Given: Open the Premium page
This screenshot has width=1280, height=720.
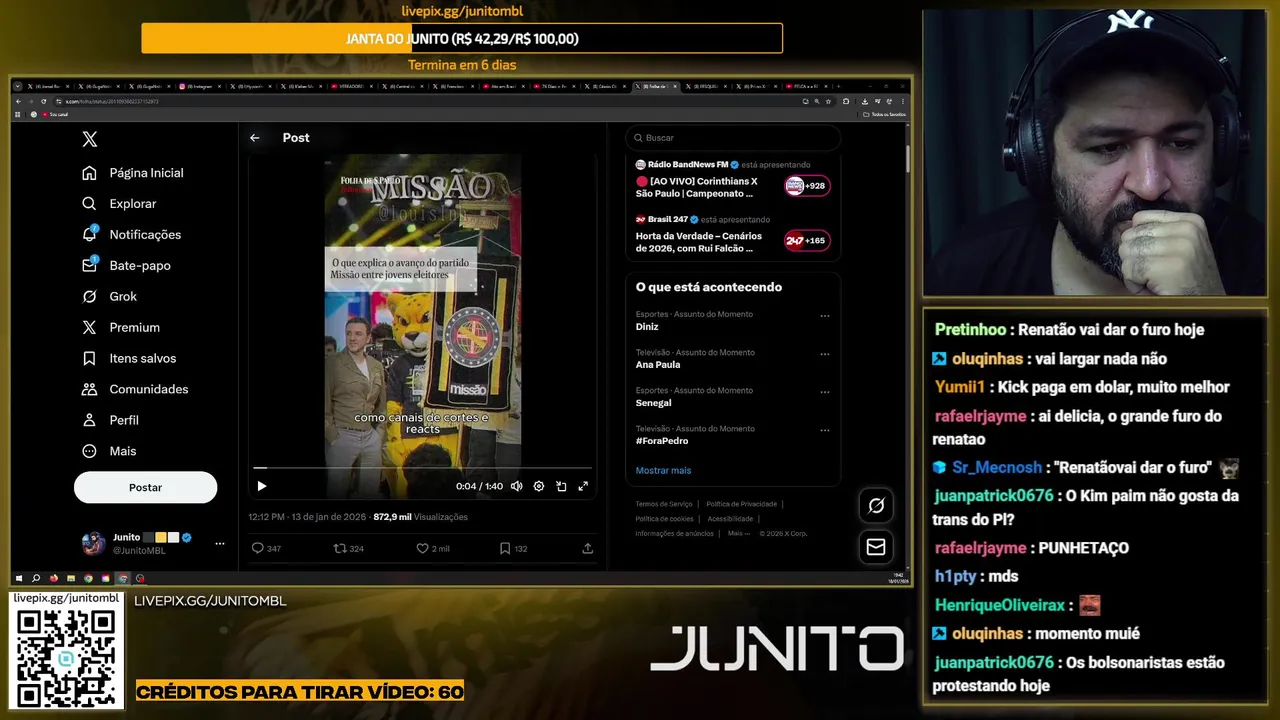Looking at the screenshot, I should pyautogui.click(x=121, y=328).
